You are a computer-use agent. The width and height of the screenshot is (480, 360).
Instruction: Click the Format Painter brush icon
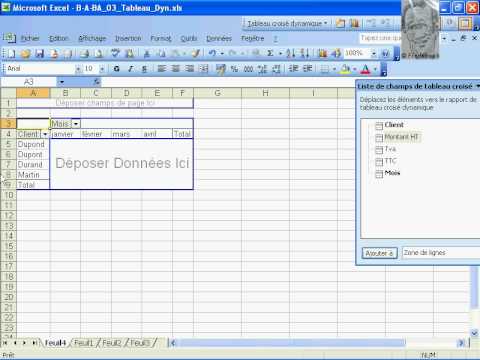[196, 53]
